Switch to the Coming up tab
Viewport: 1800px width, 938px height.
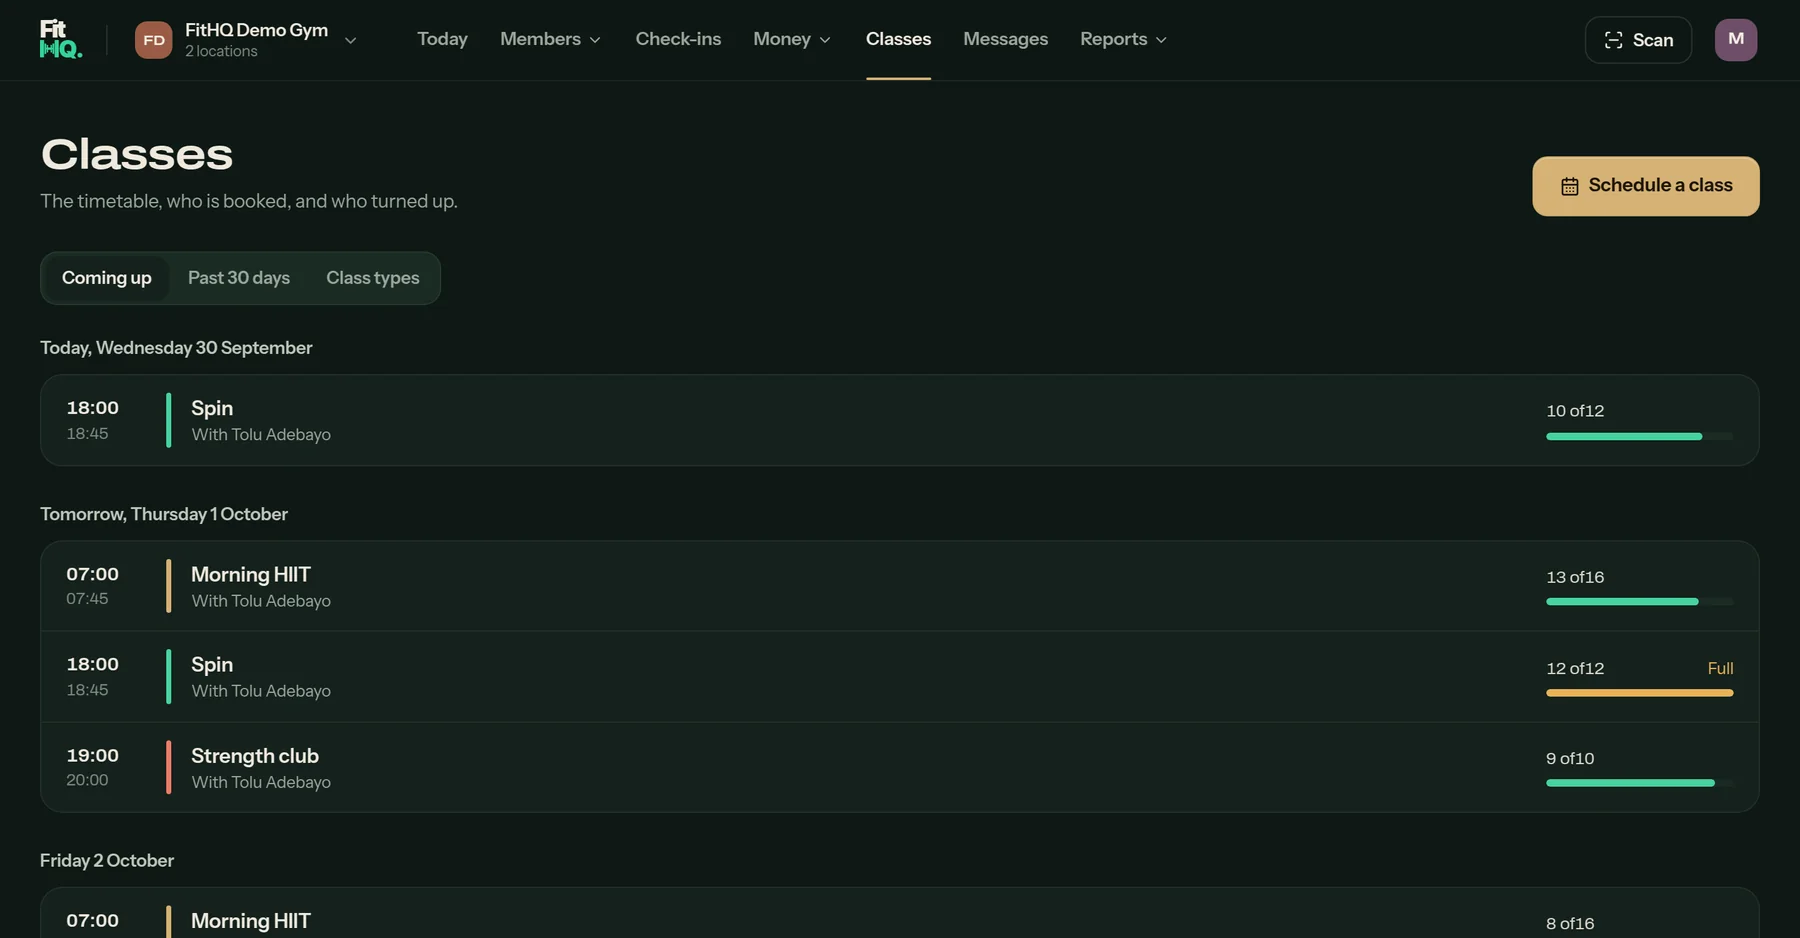pos(107,278)
